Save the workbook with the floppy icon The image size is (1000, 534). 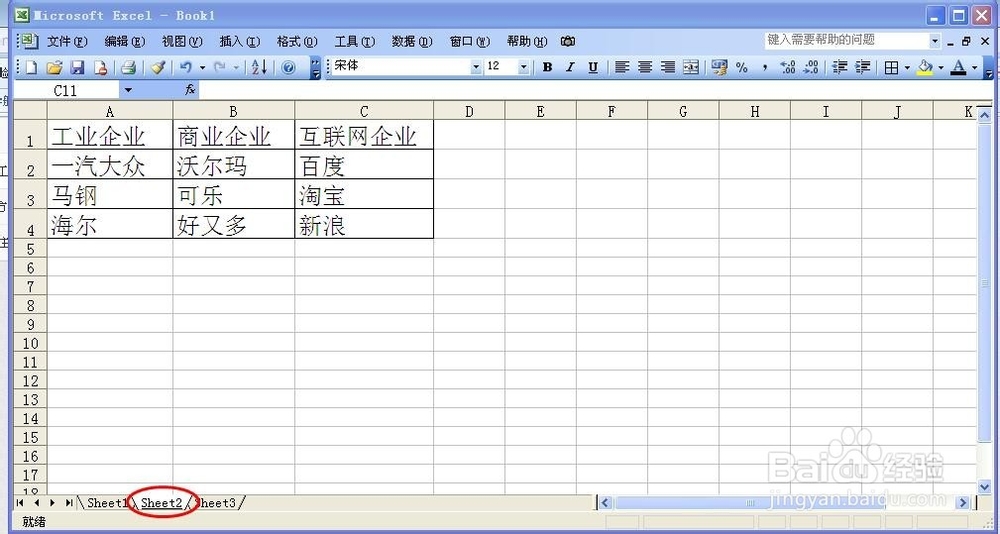coord(77,67)
